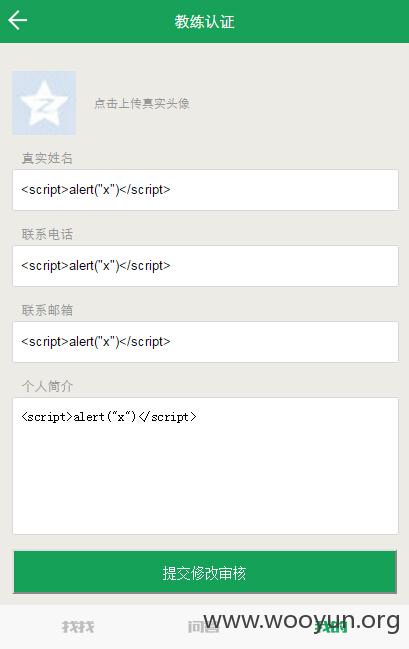Click the 教练认证 page title

tap(204, 22)
